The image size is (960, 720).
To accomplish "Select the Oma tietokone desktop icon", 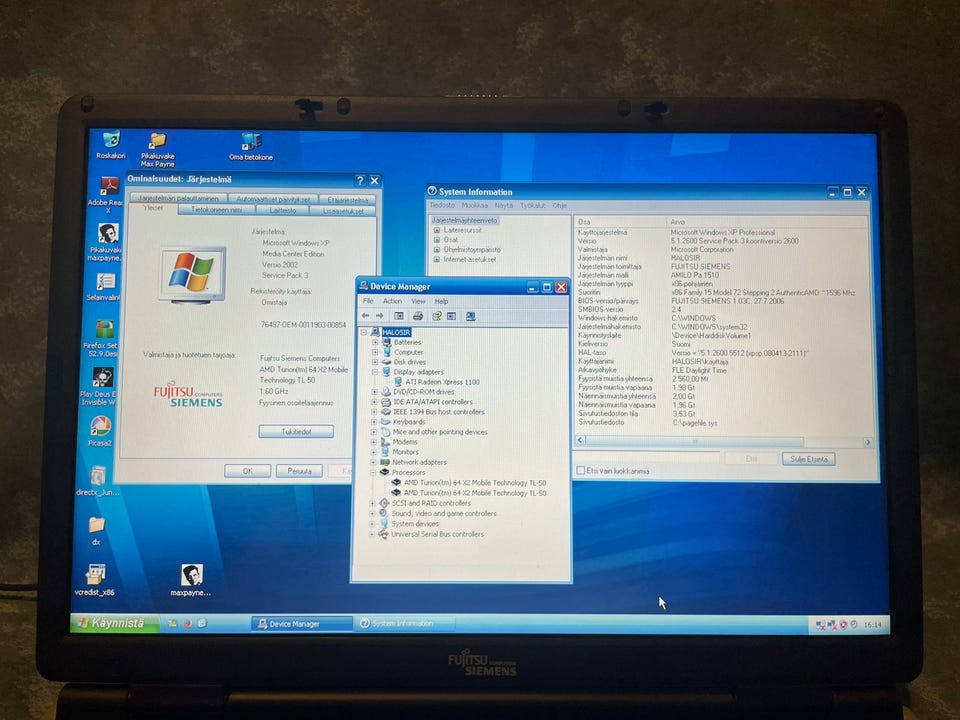I will coord(251,146).
